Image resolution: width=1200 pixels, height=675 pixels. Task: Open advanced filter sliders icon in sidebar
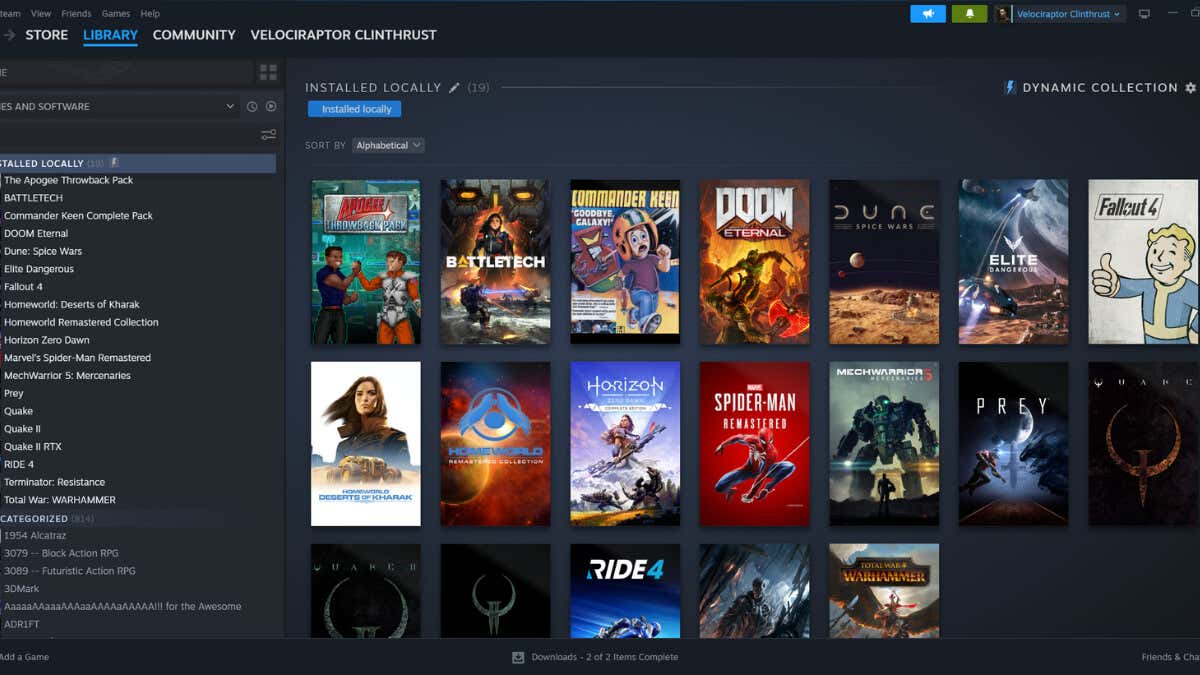tap(268, 135)
